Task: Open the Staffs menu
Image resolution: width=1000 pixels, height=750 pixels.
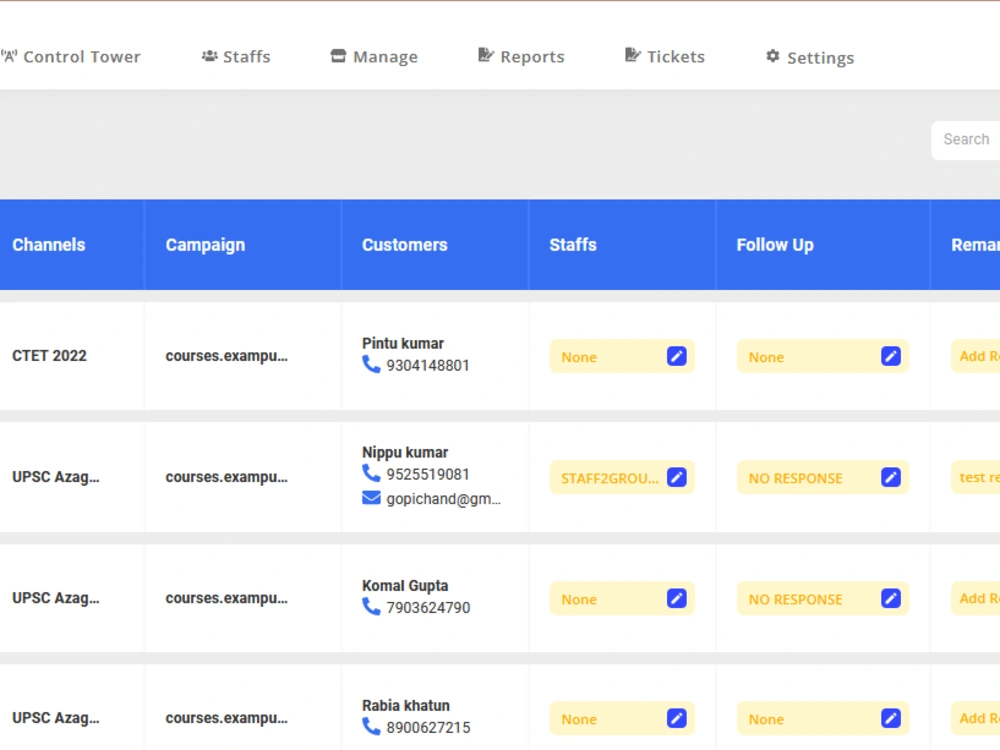Action: [236, 57]
